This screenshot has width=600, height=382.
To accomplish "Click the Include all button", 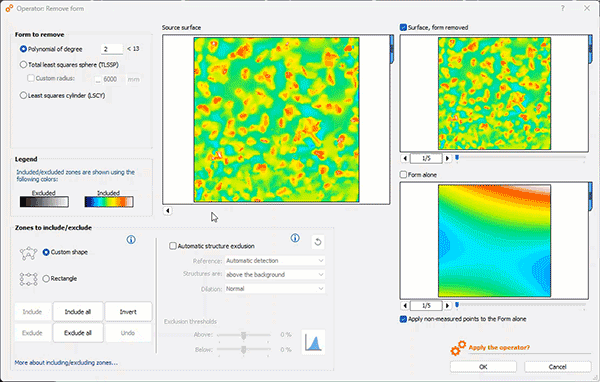I will 78,312.
